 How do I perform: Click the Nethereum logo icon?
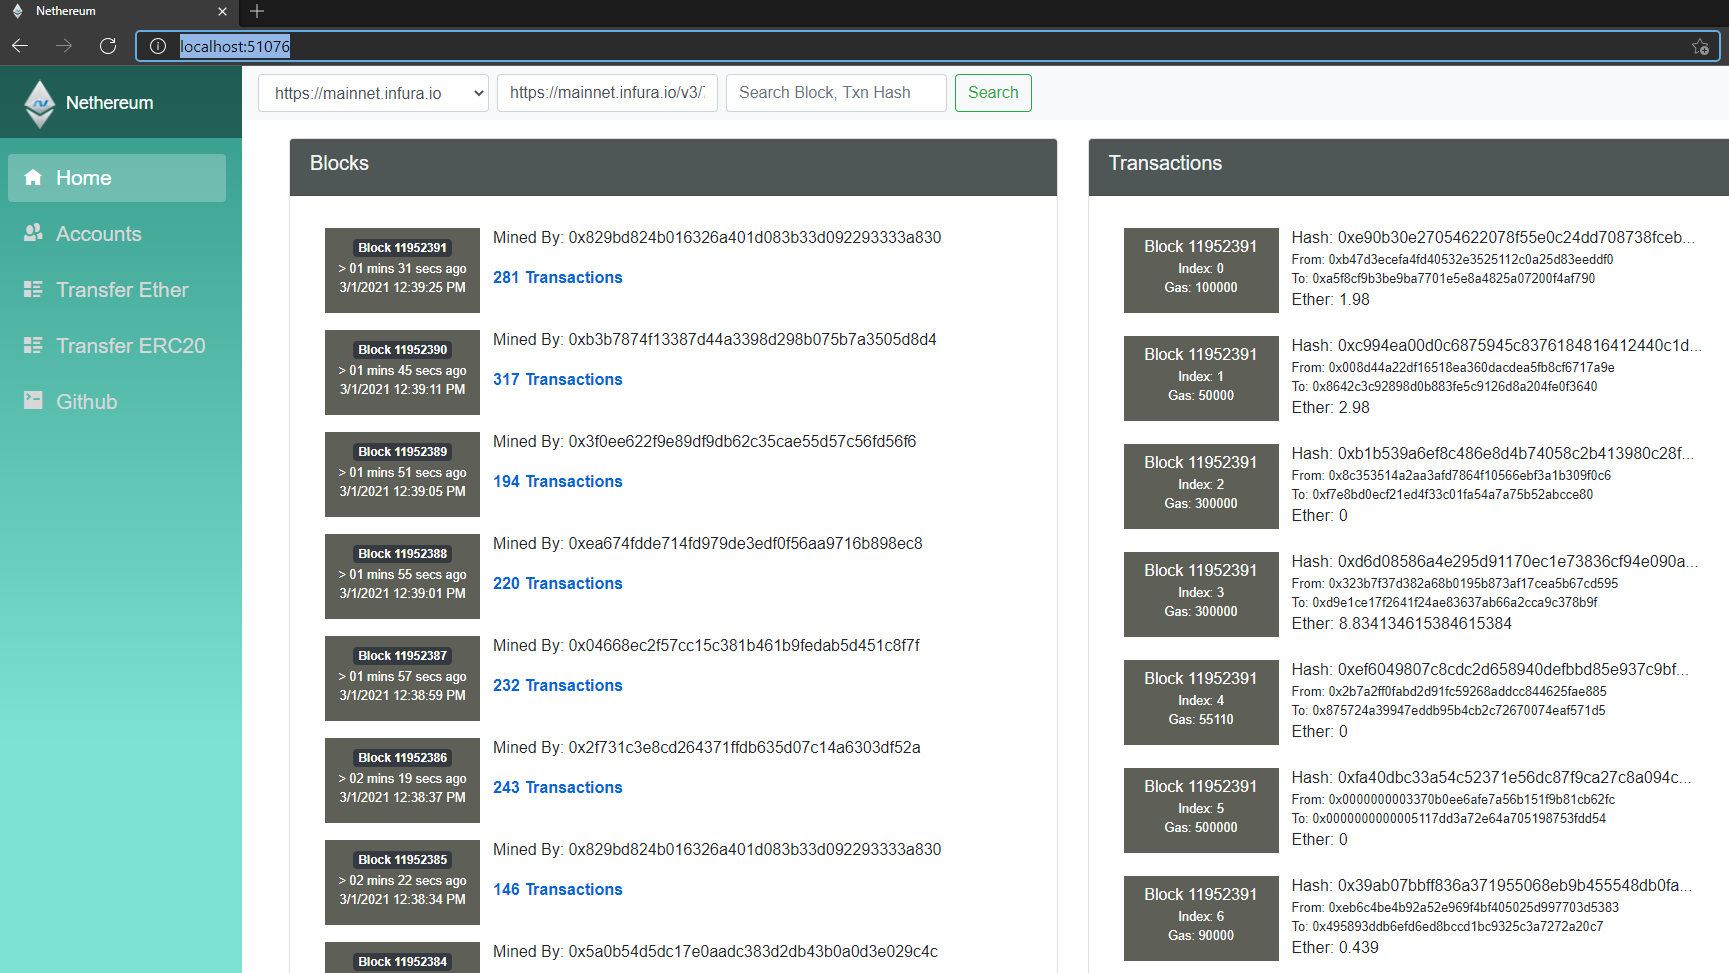(40, 104)
